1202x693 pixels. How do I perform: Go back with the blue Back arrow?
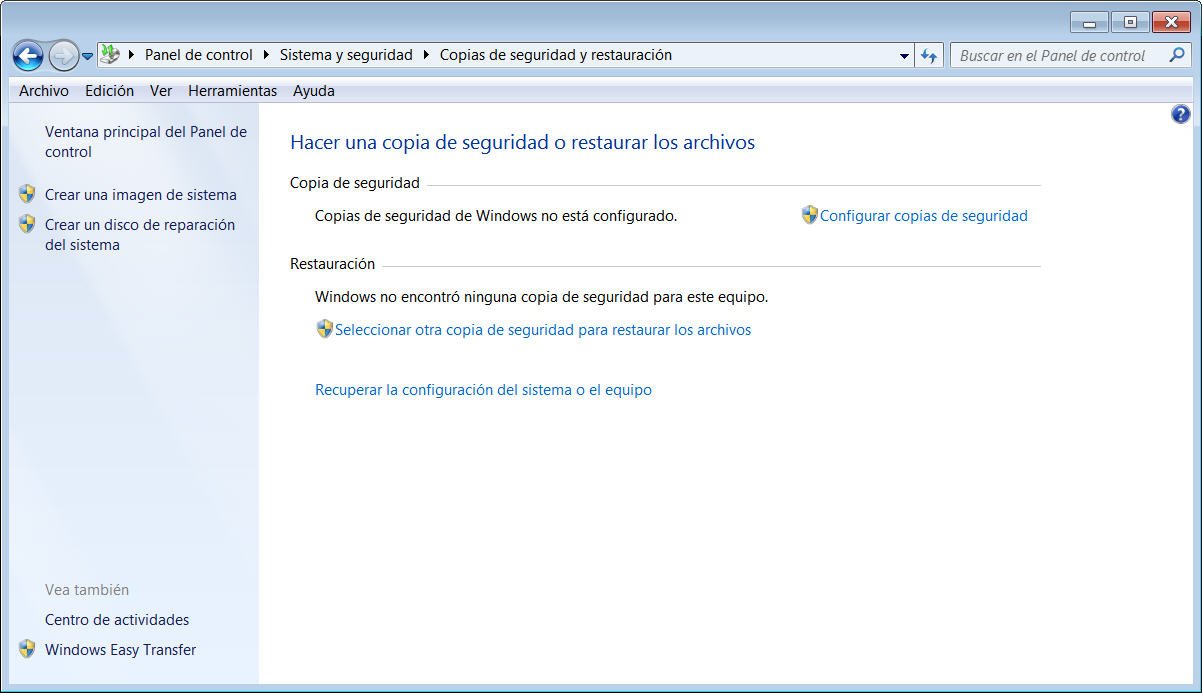pyautogui.click(x=29, y=55)
